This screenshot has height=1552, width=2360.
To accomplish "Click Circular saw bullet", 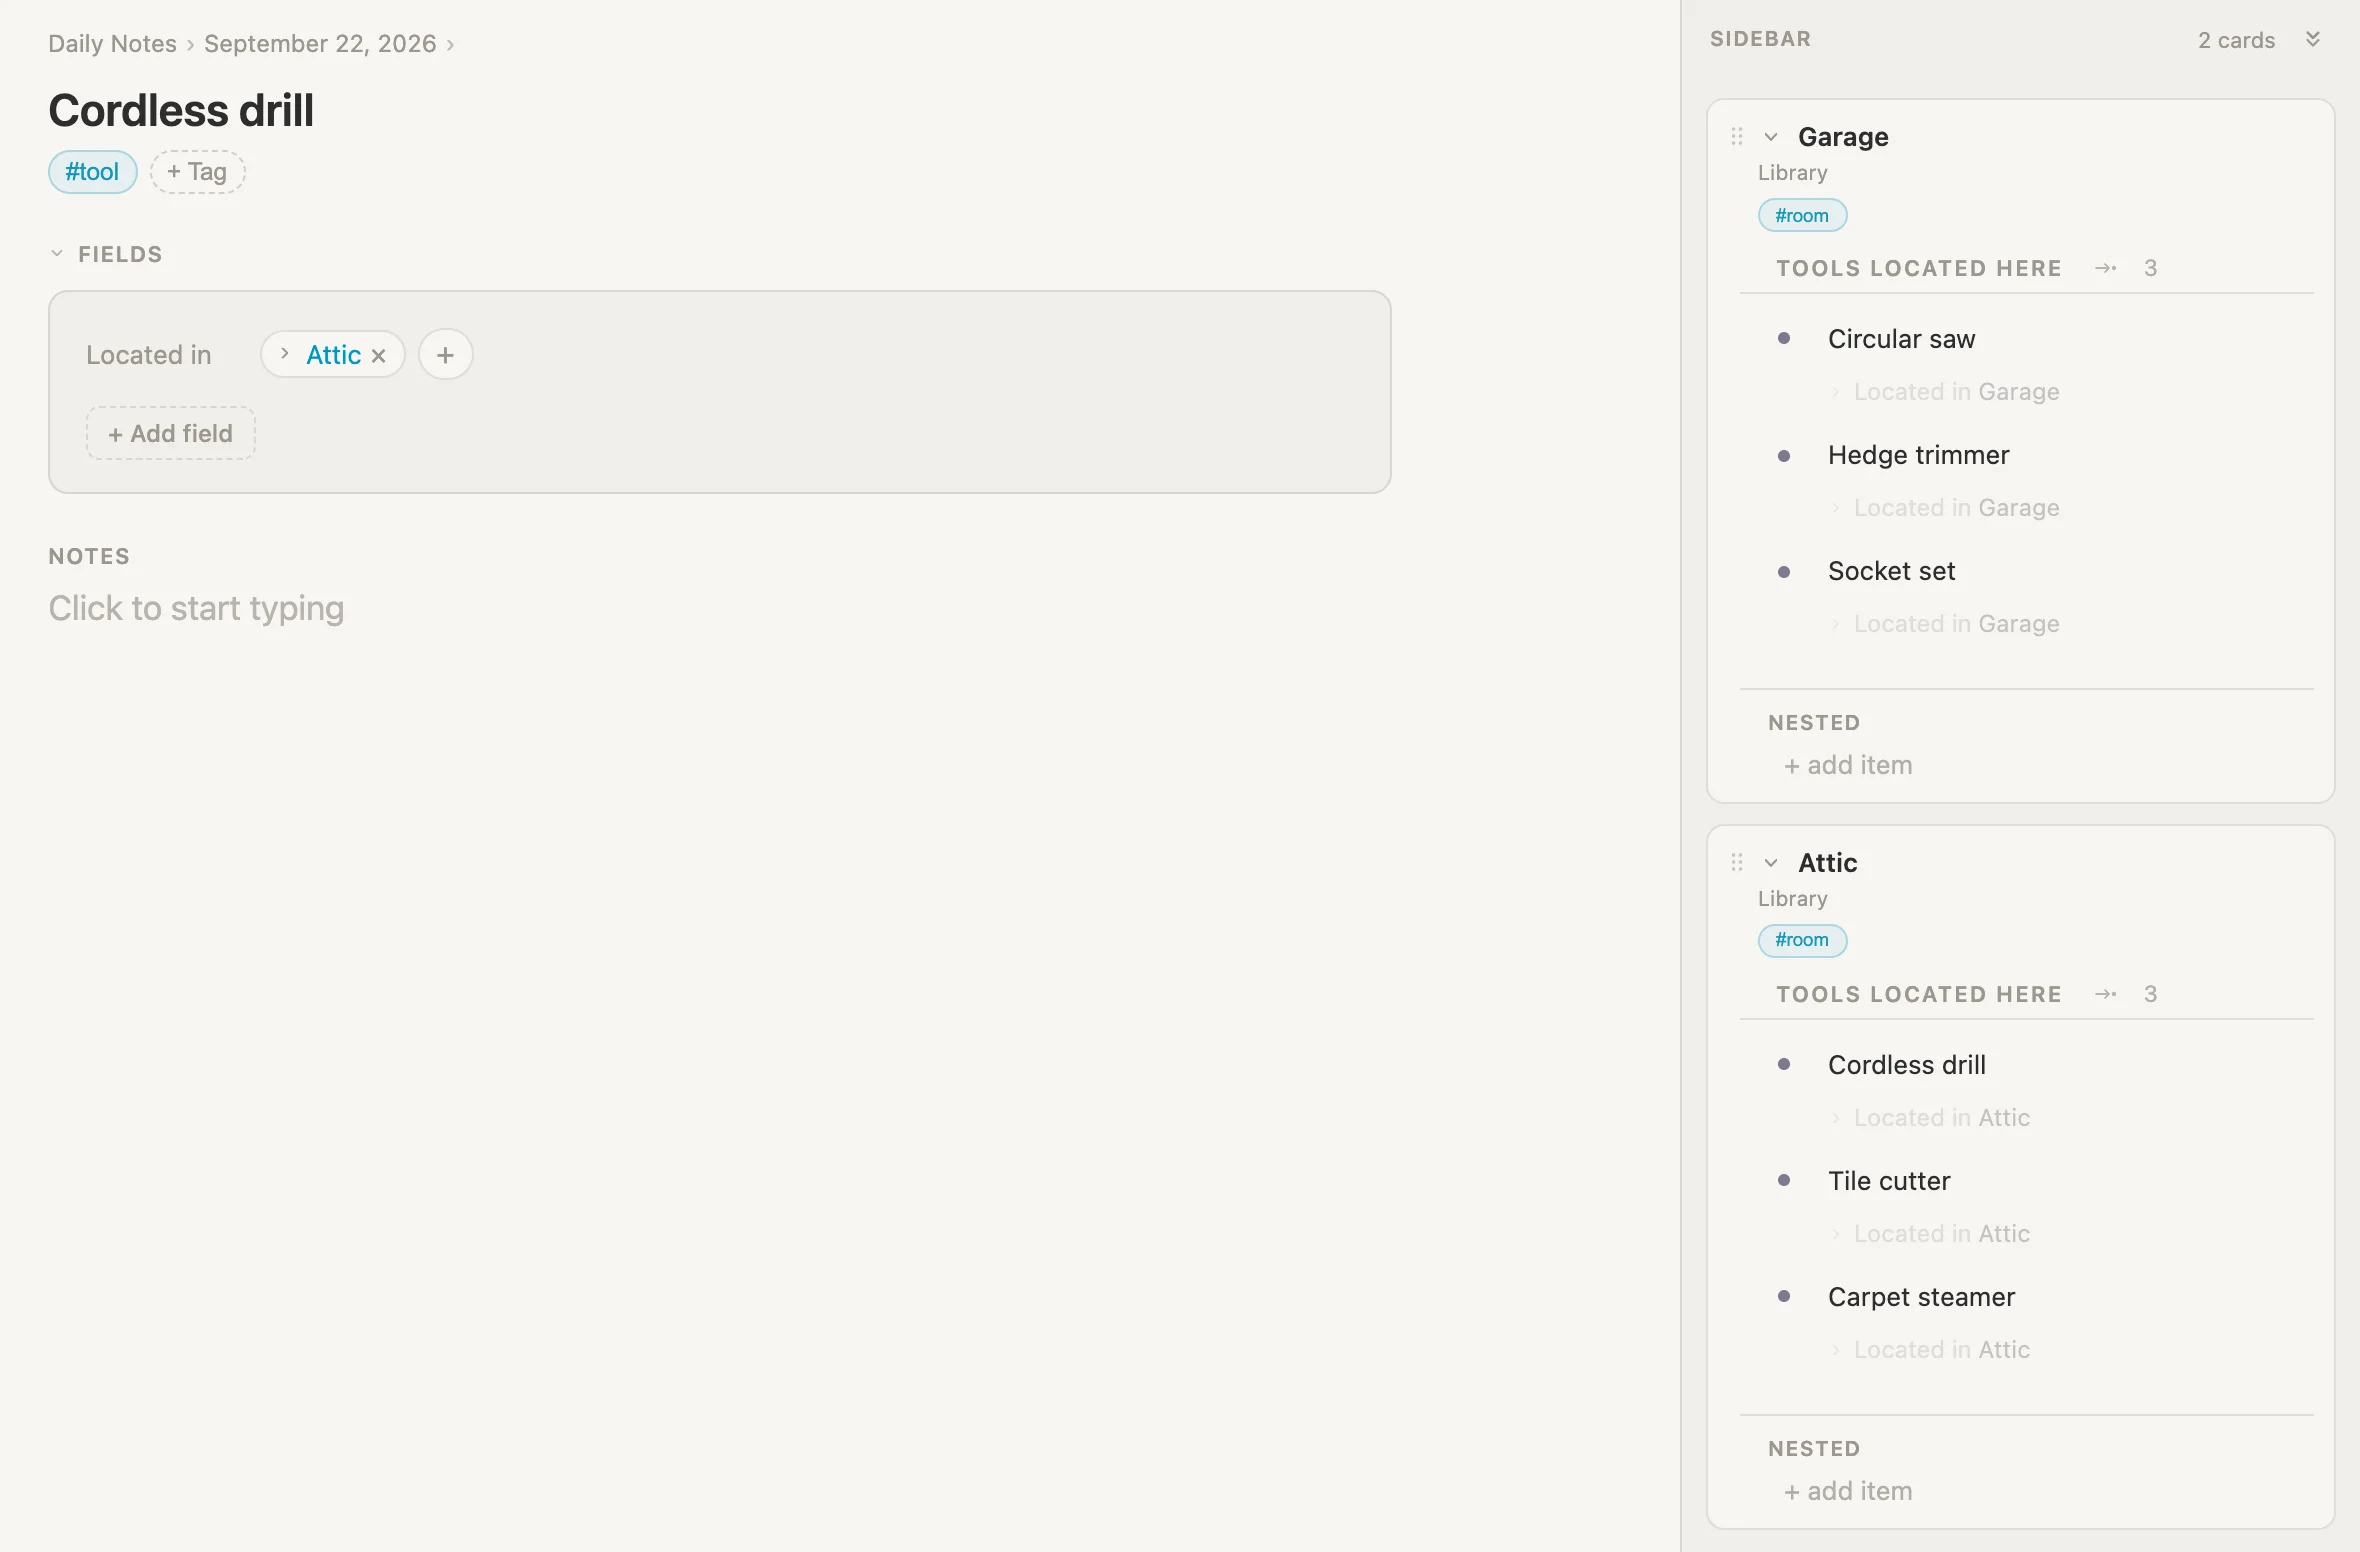I will pyautogui.click(x=1784, y=339).
